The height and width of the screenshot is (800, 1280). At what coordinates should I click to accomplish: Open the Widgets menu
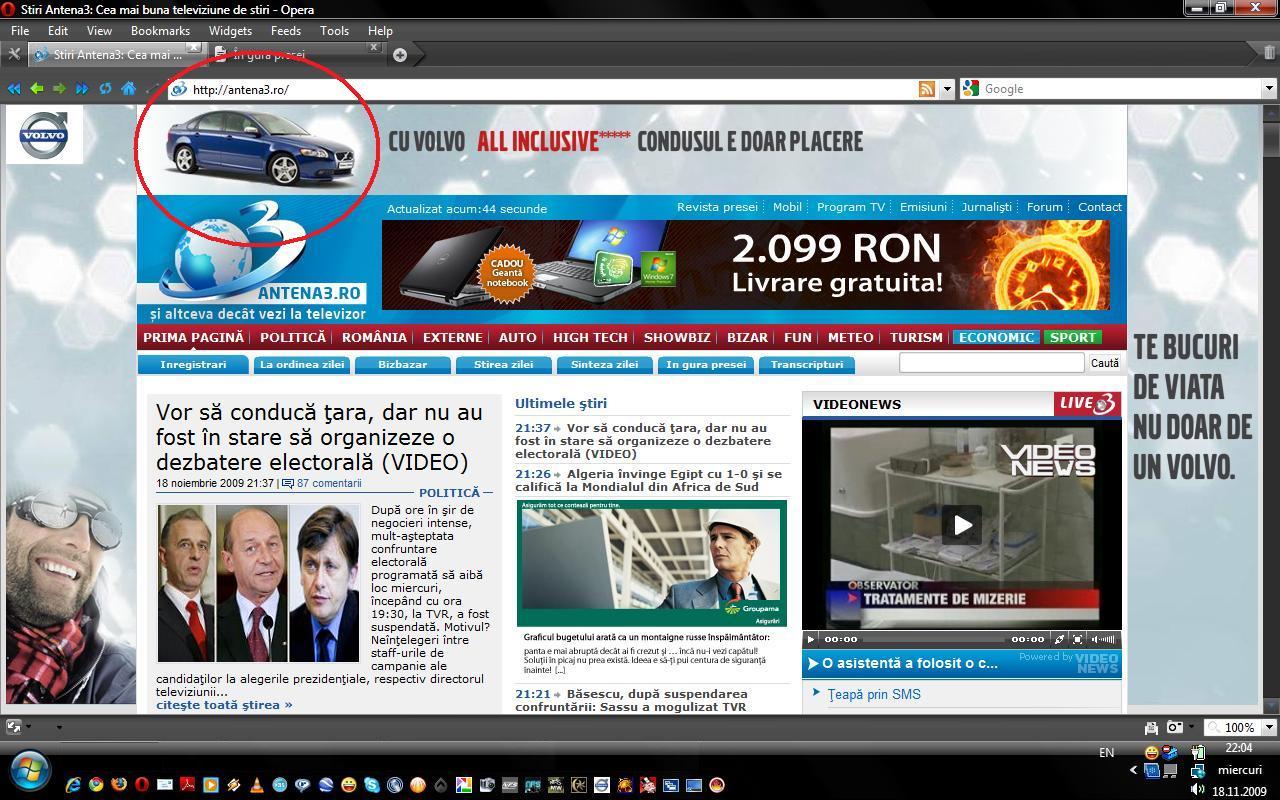pyautogui.click(x=230, y=31)
